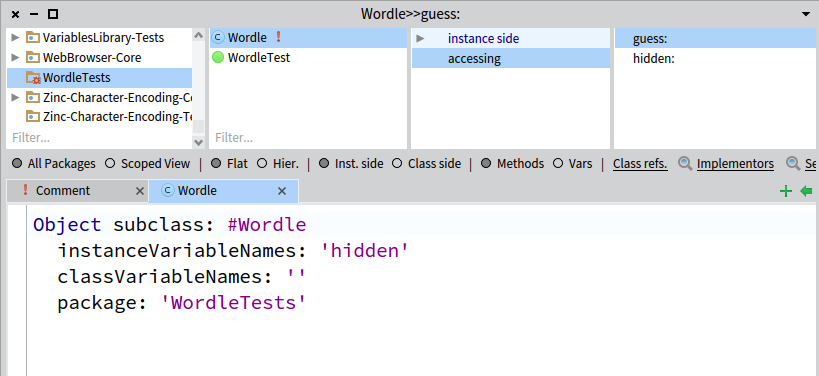The height and width of the screenshot is (376, 819).
Task: Click the red exclamation icon on Comment tab
Action: [x=25, y=191]
